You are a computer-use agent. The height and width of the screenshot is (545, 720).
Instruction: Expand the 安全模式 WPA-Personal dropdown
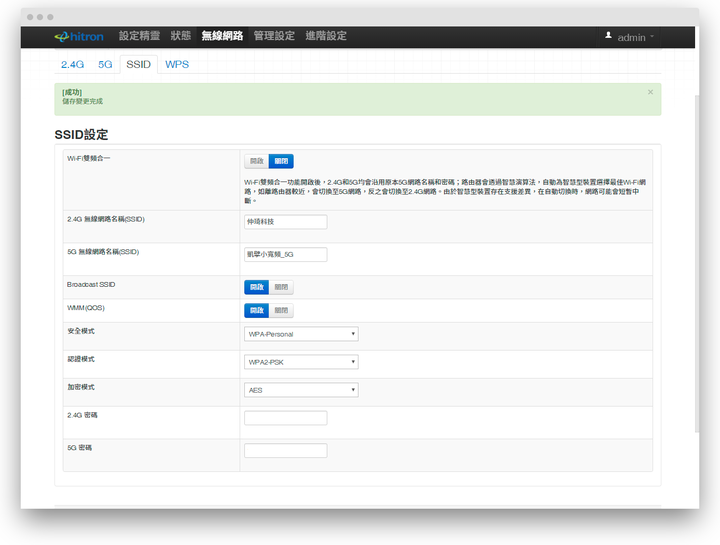(301, 334)
